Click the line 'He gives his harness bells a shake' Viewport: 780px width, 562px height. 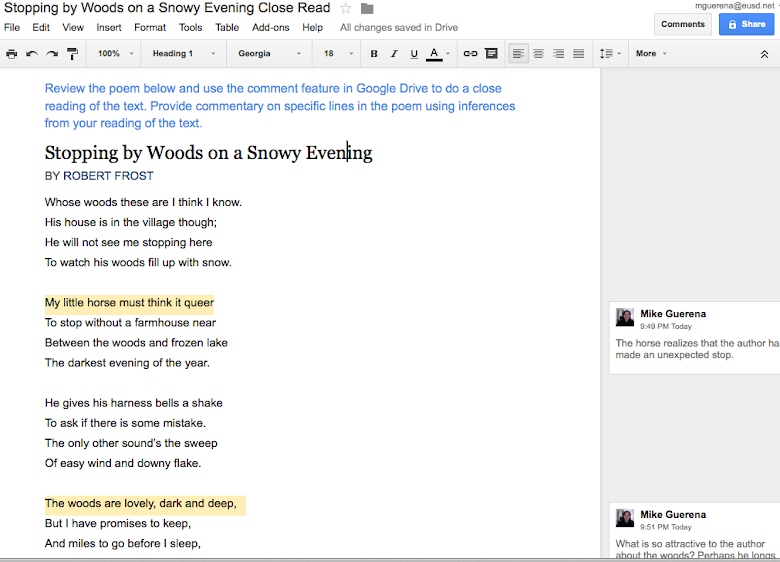coord(133,403)
